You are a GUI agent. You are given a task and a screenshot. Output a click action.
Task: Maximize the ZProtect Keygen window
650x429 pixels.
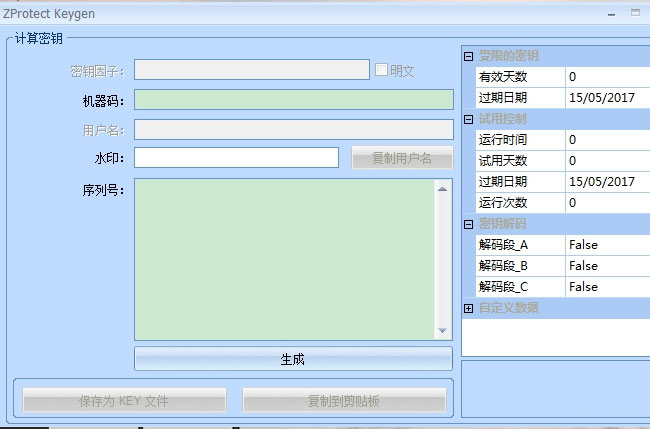[x=635, y=12]
